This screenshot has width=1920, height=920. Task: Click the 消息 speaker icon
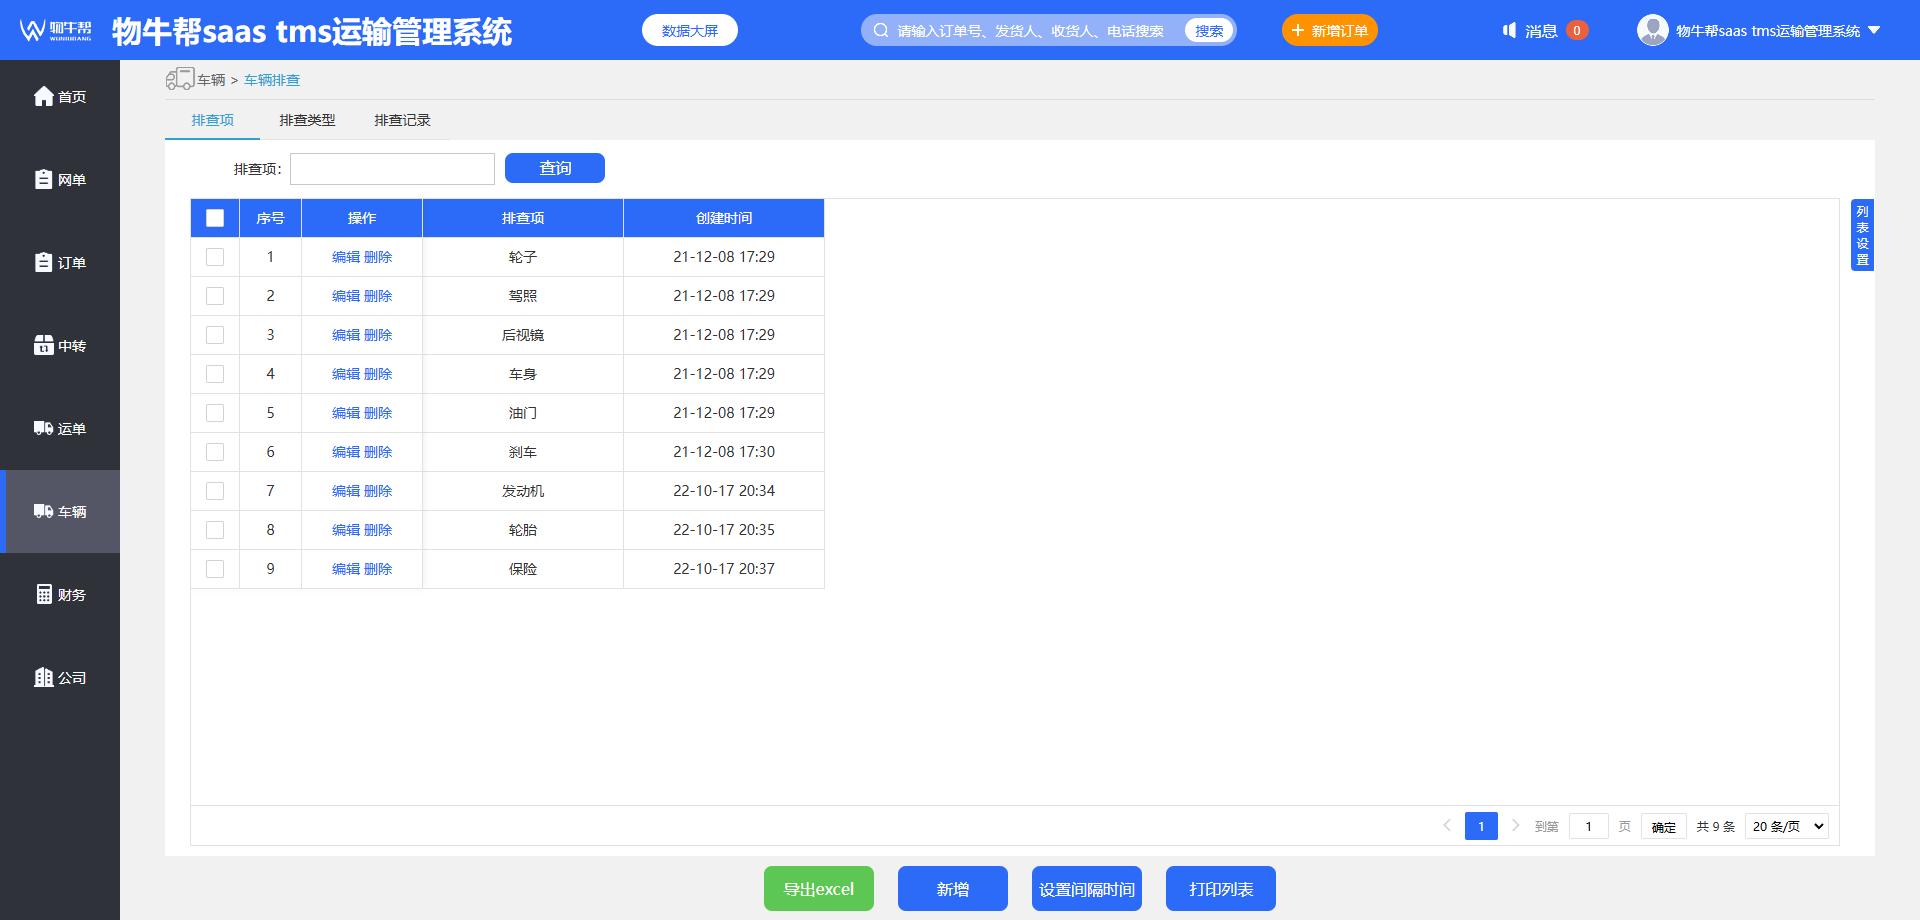[1509, 31]
